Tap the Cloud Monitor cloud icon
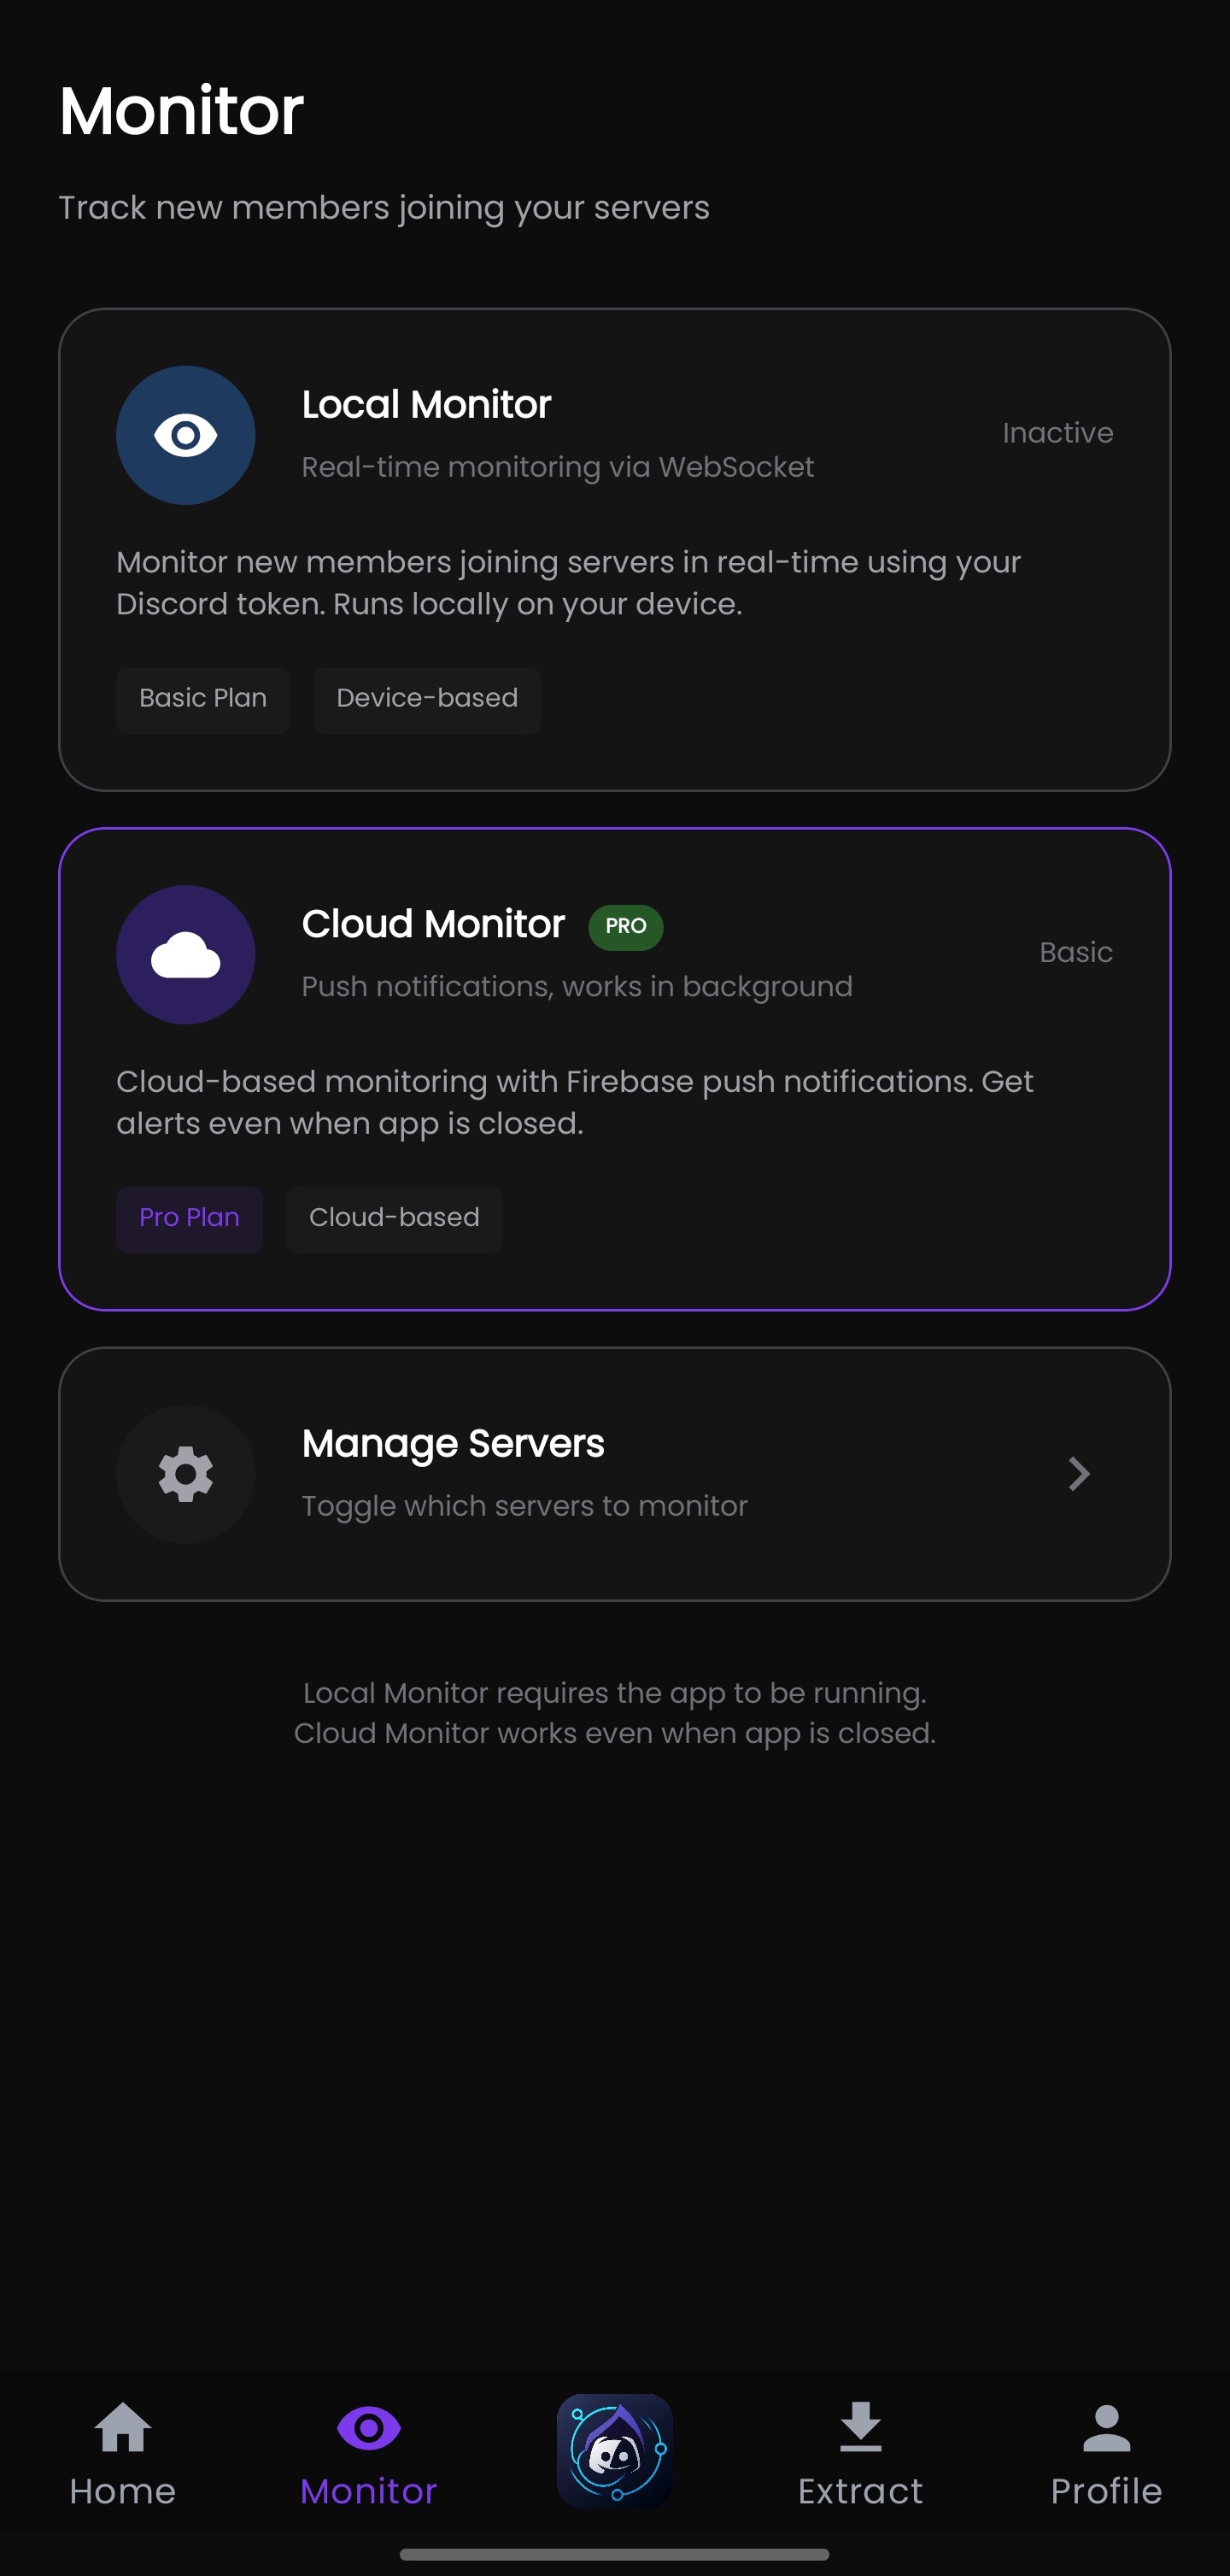The height and width of the screenshot is (2576, 1230). [185, 955]
